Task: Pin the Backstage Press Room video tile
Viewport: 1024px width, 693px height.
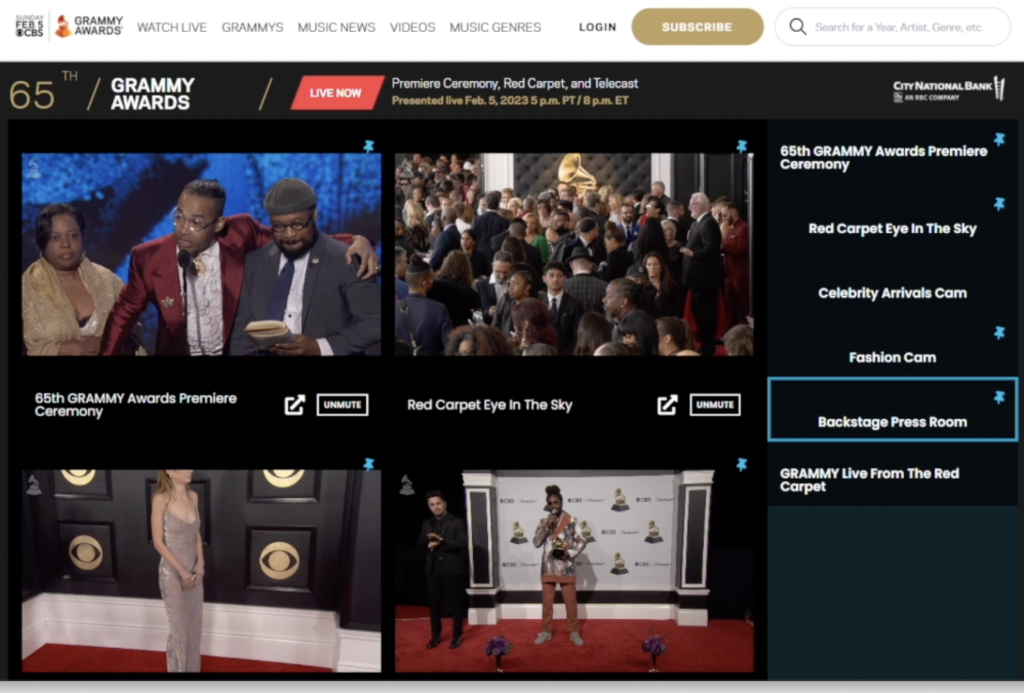Action: [742, 464]
